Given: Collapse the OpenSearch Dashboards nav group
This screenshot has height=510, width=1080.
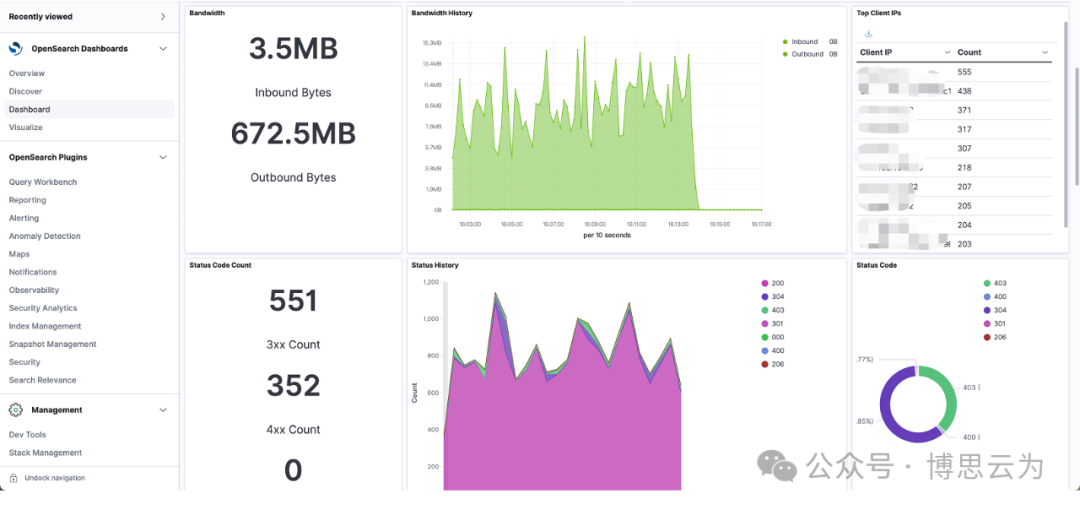Looking at the screenshot, I should point(163,49).
